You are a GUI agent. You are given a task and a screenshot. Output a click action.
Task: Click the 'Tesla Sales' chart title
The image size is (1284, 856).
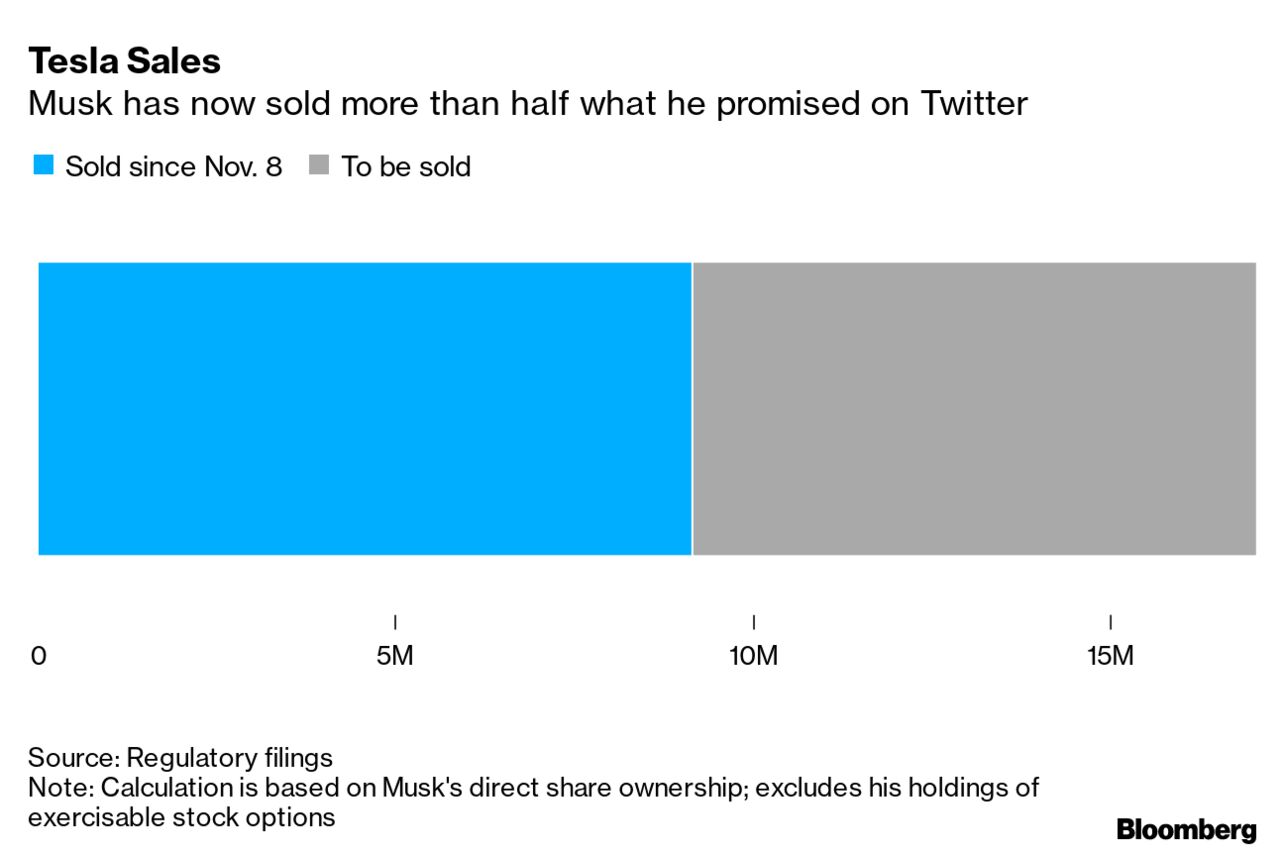(x=125, y=62)
